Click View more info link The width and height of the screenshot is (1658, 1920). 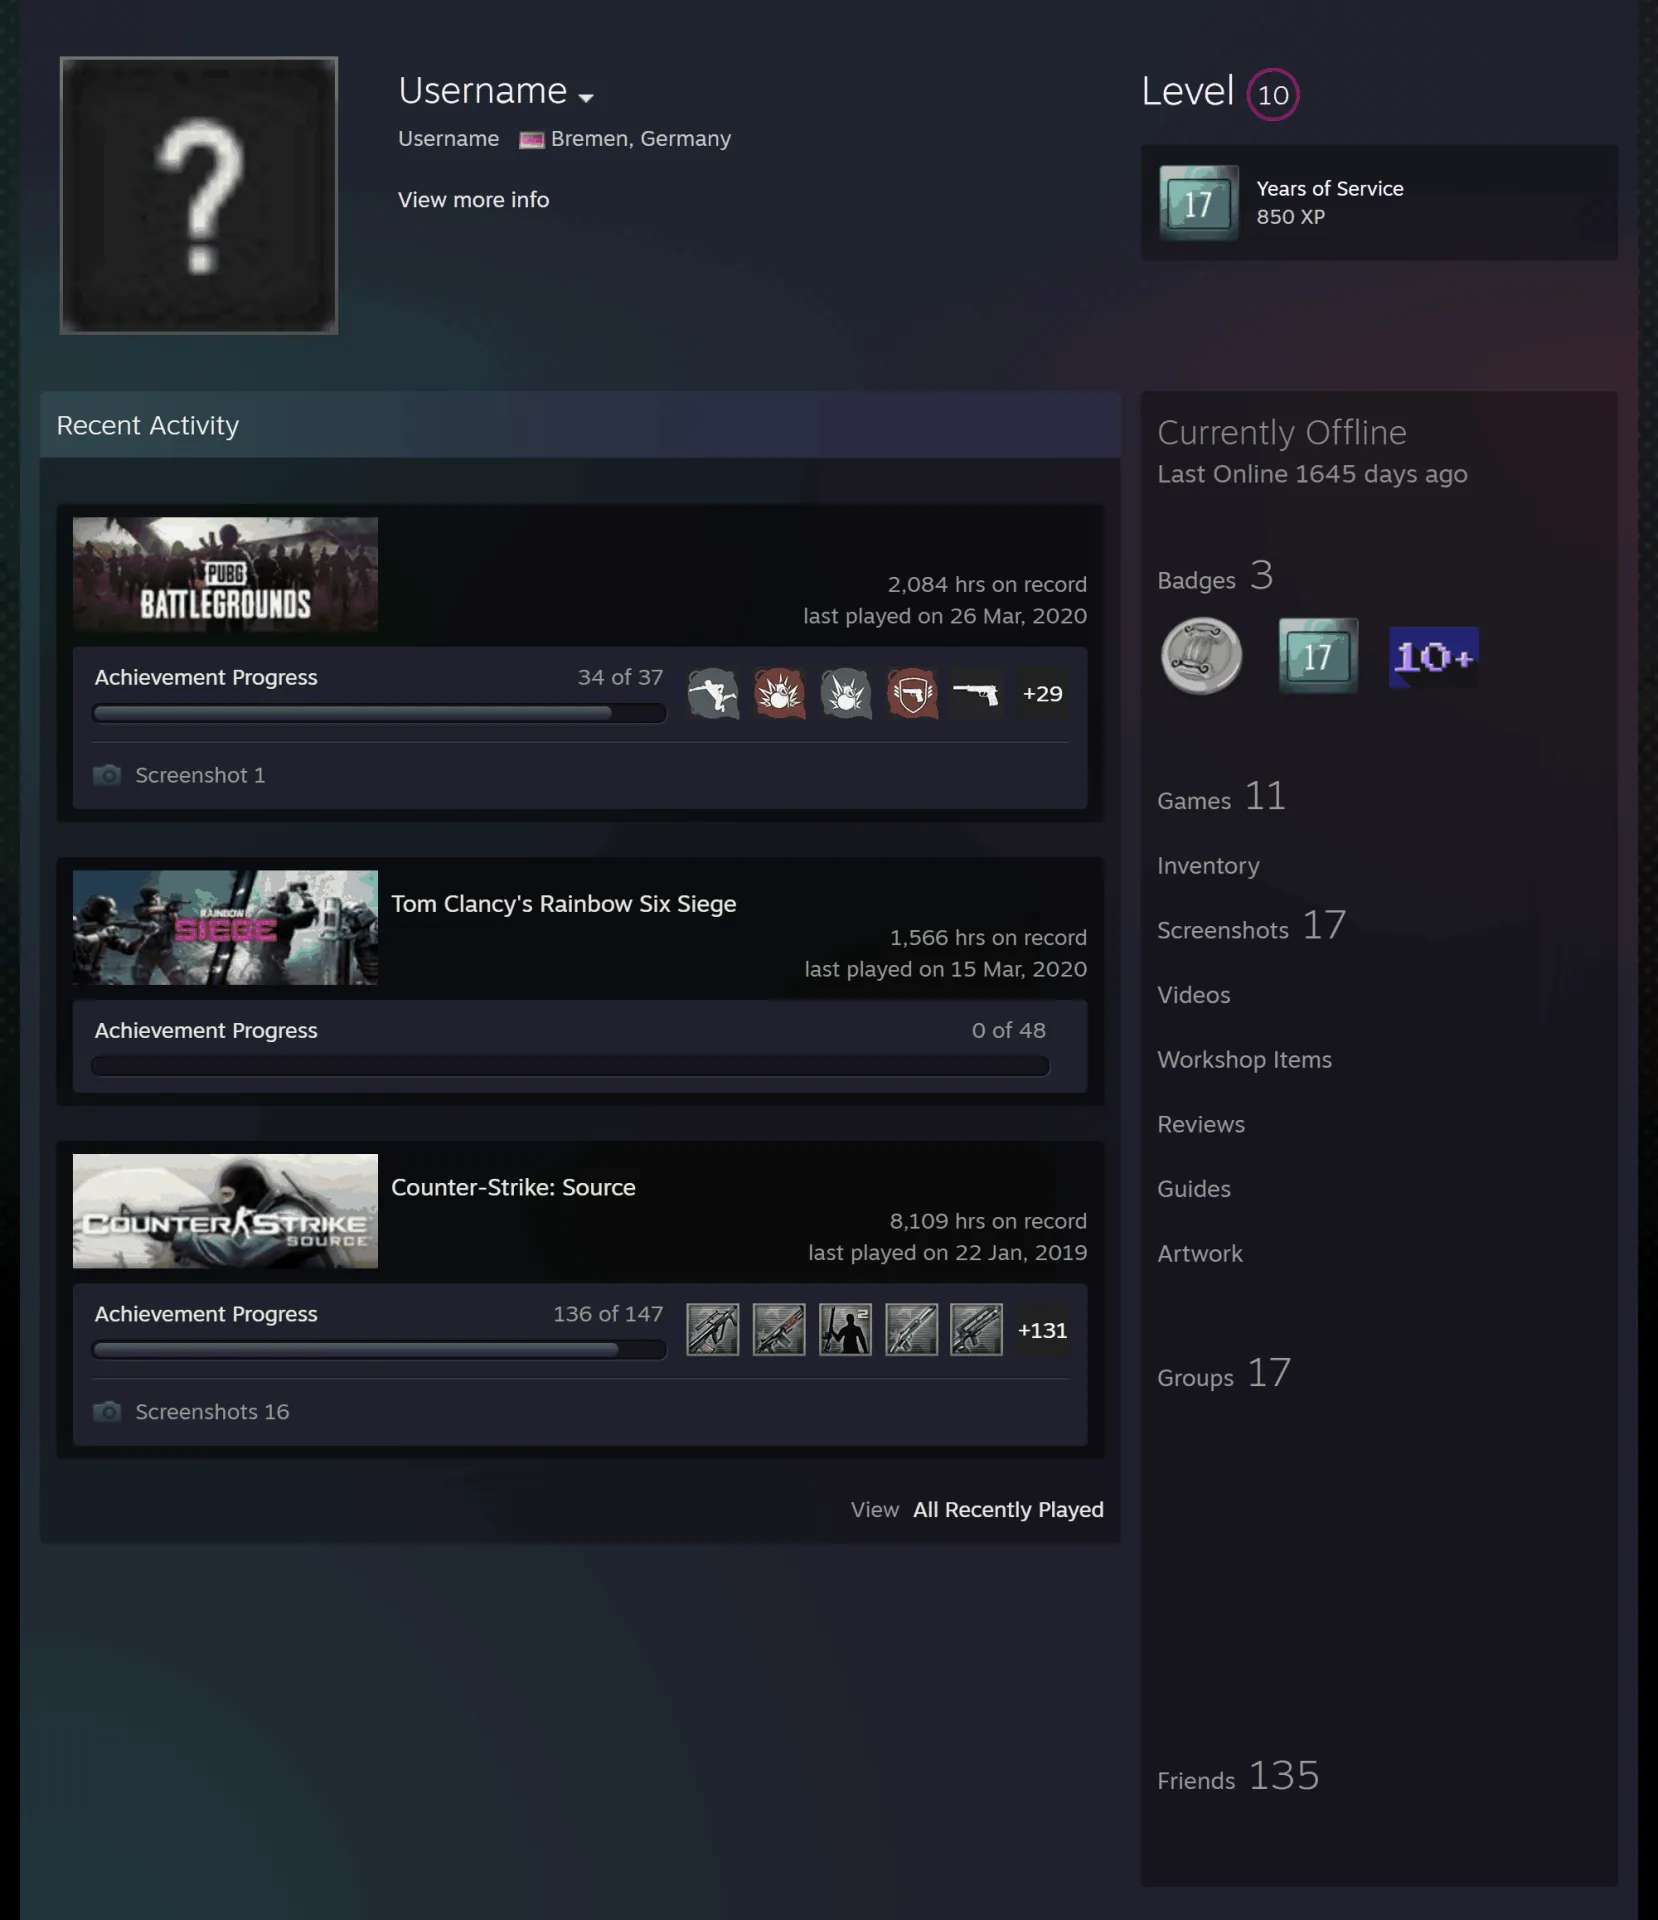pyautogui.click(x=473, y=200)
